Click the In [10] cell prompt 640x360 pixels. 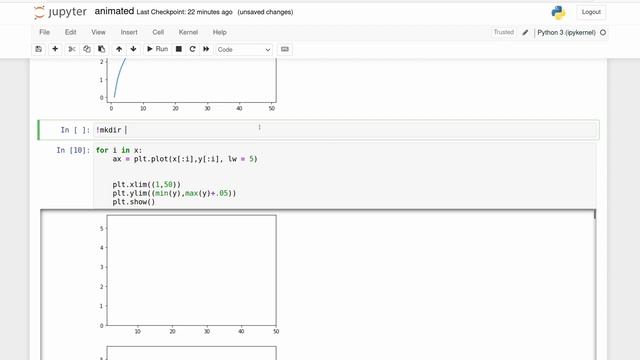click(73, 150)
